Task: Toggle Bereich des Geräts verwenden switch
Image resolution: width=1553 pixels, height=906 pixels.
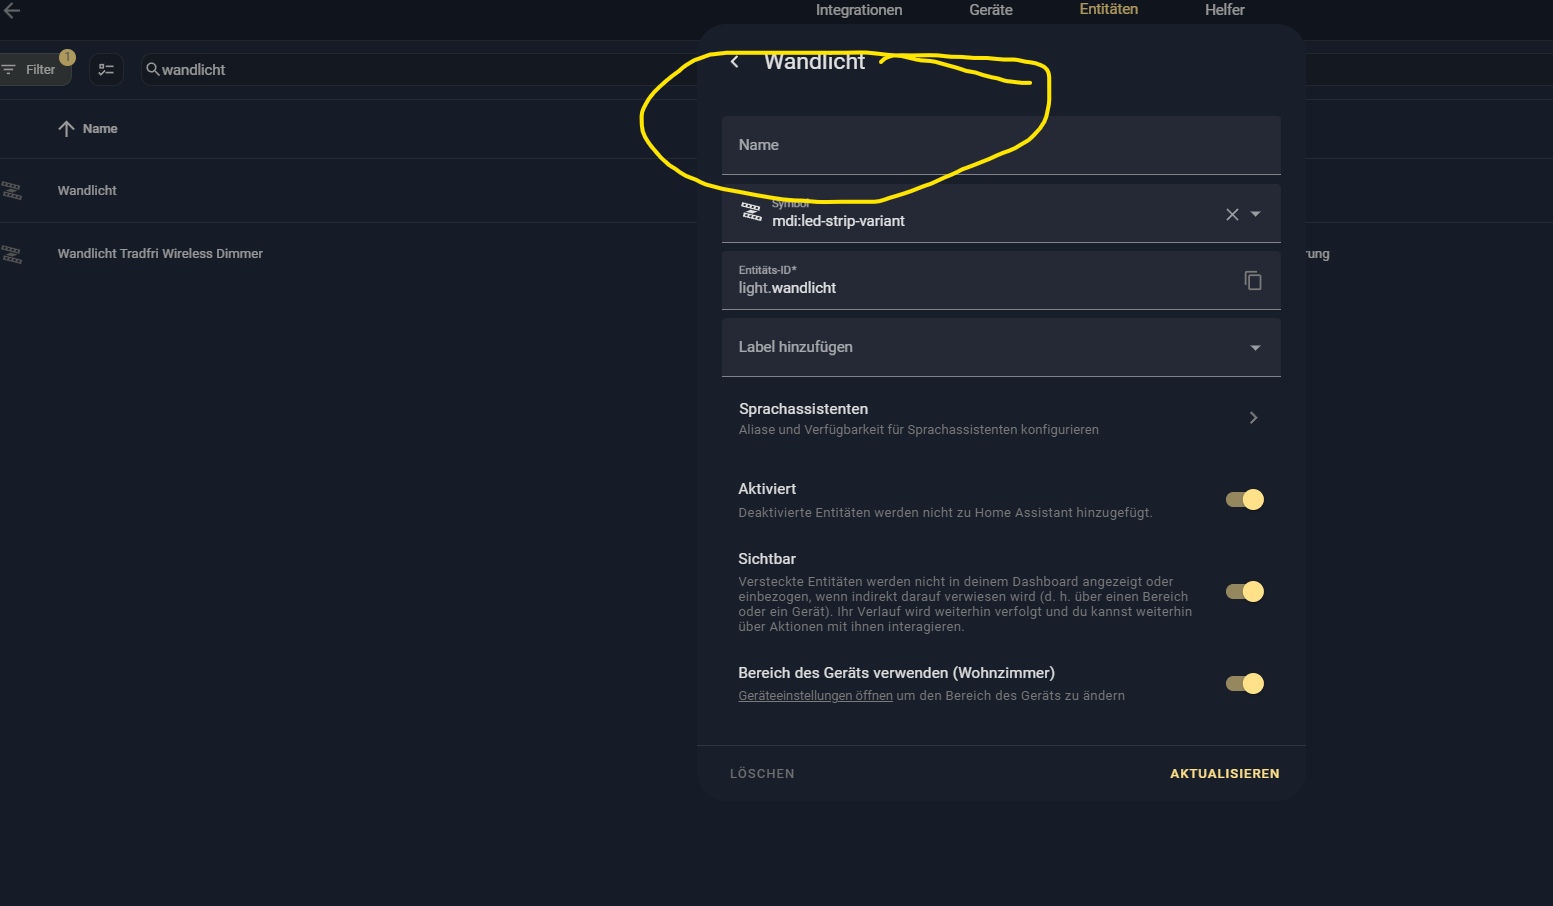Action: pos(1245,684)
